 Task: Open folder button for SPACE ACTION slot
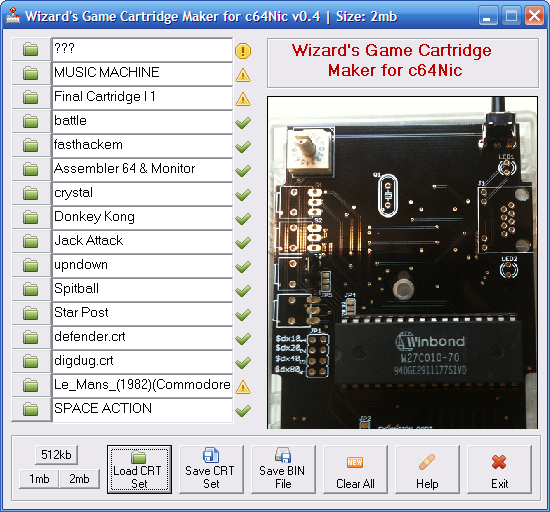31,410
